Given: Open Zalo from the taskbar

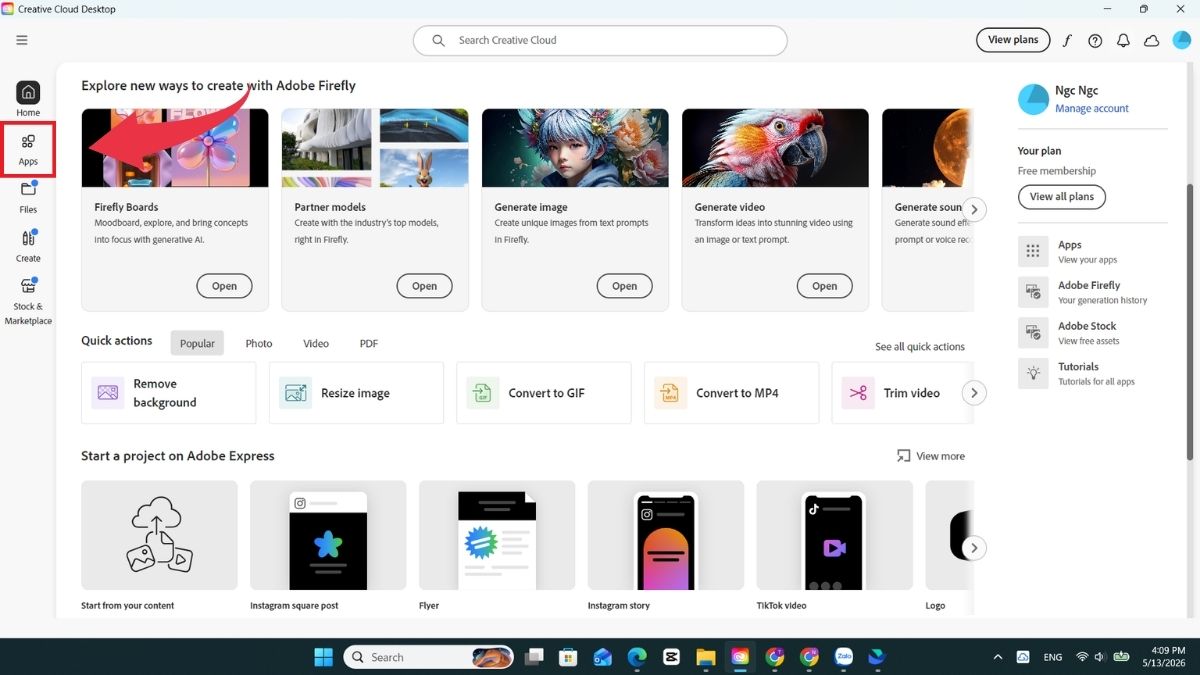Looking at the screenshot, I should [x=843, y=657].
